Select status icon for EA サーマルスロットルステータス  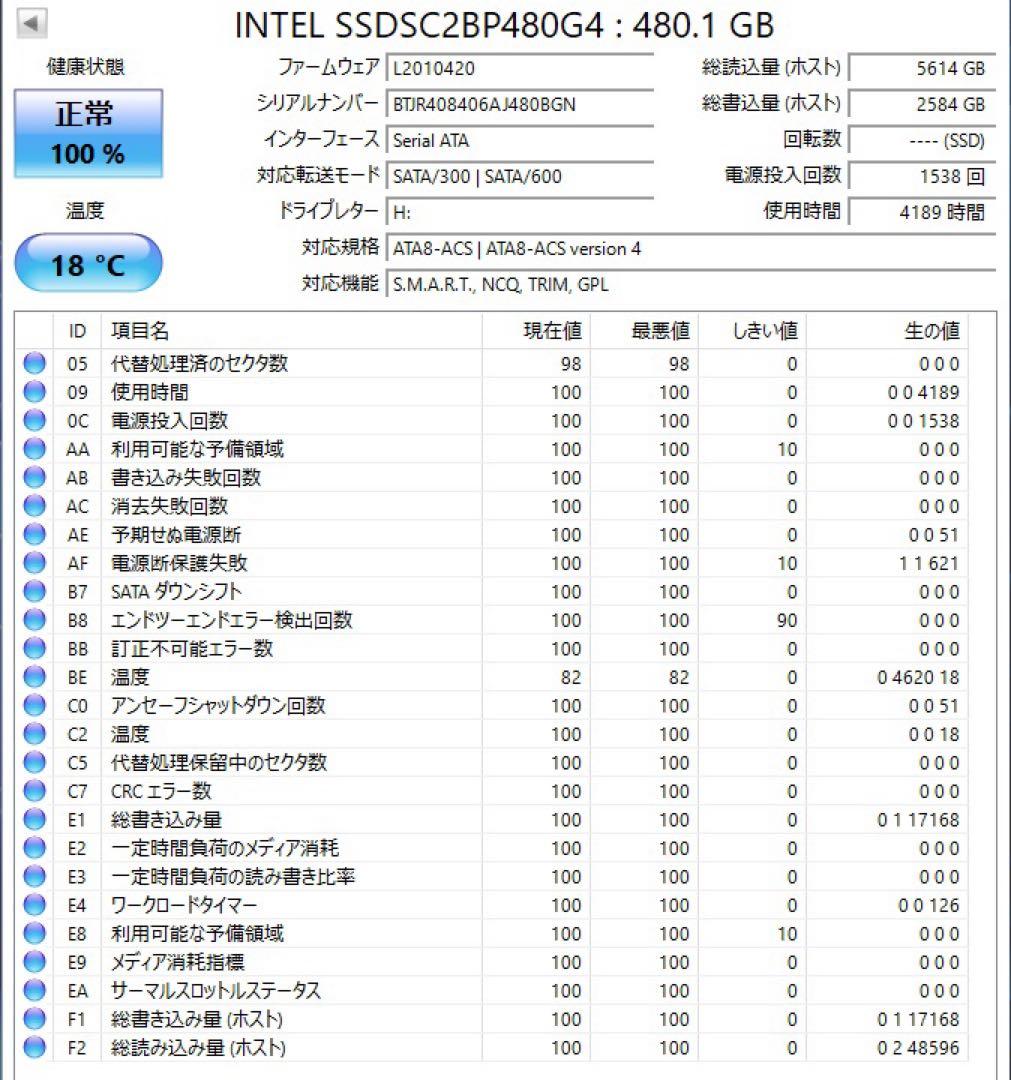pos(34,990)
